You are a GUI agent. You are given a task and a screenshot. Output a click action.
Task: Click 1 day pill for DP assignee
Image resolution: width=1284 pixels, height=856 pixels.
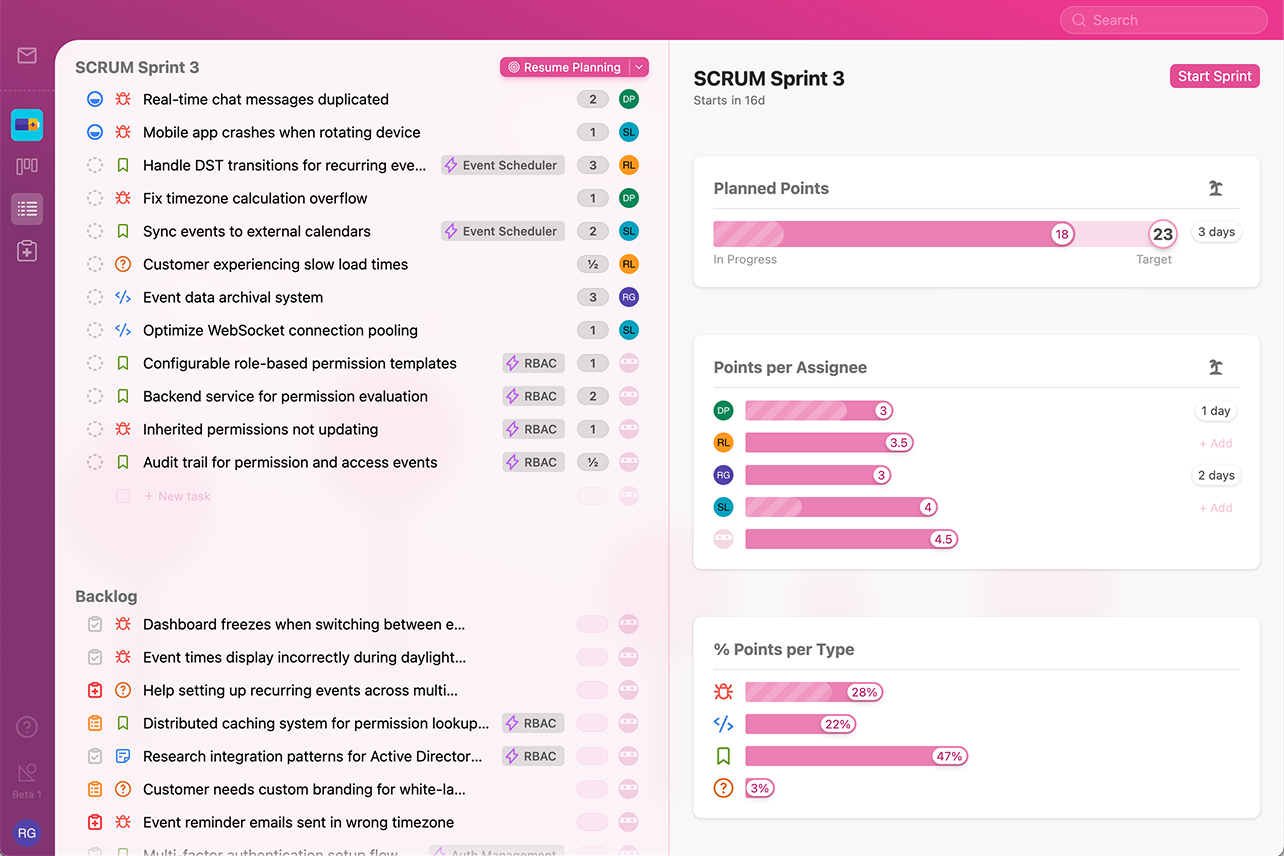1216,411
